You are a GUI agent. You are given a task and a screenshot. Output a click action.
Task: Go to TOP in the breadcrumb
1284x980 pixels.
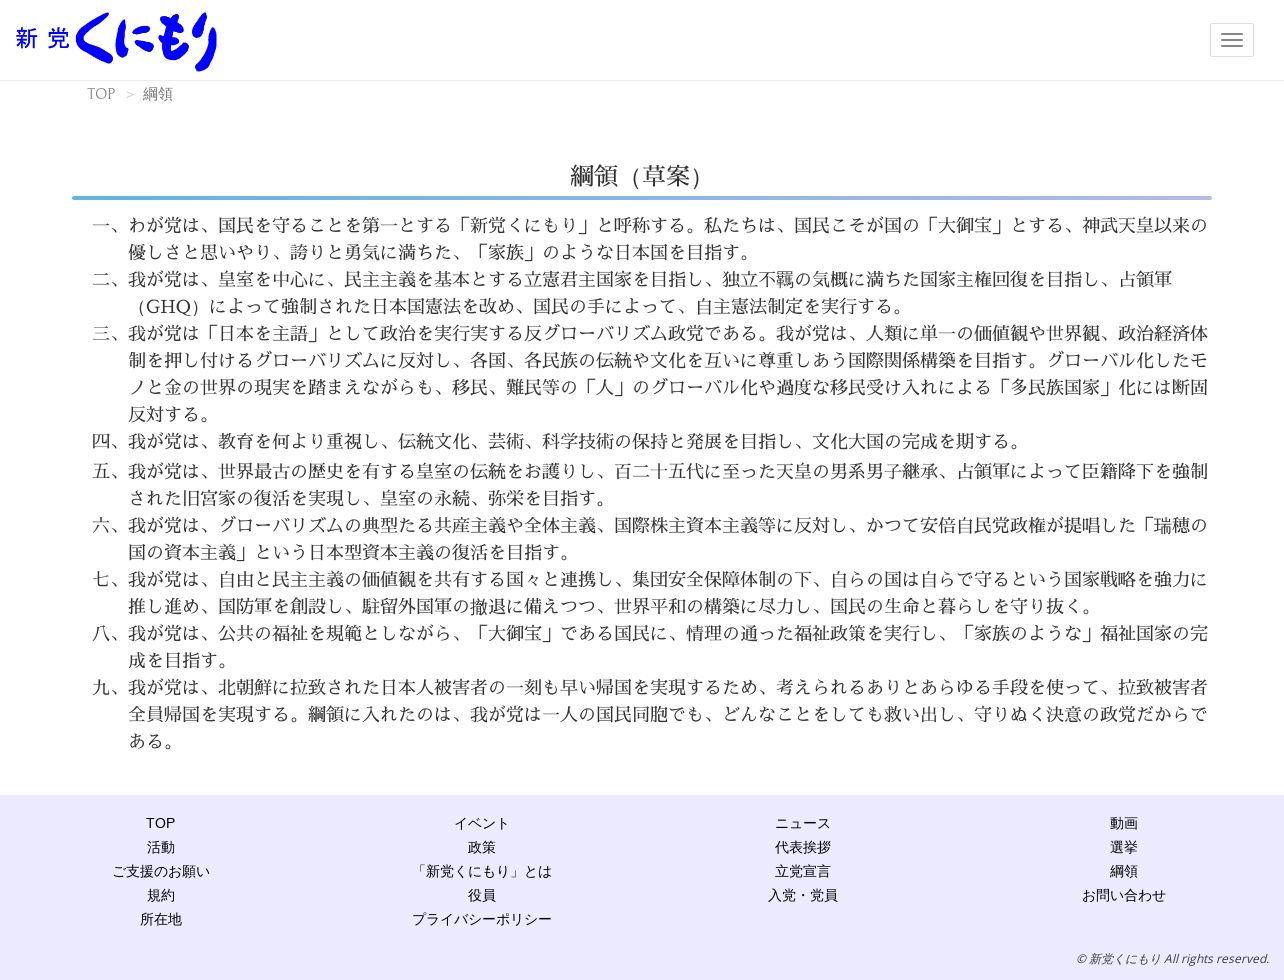tap(101, 94)
